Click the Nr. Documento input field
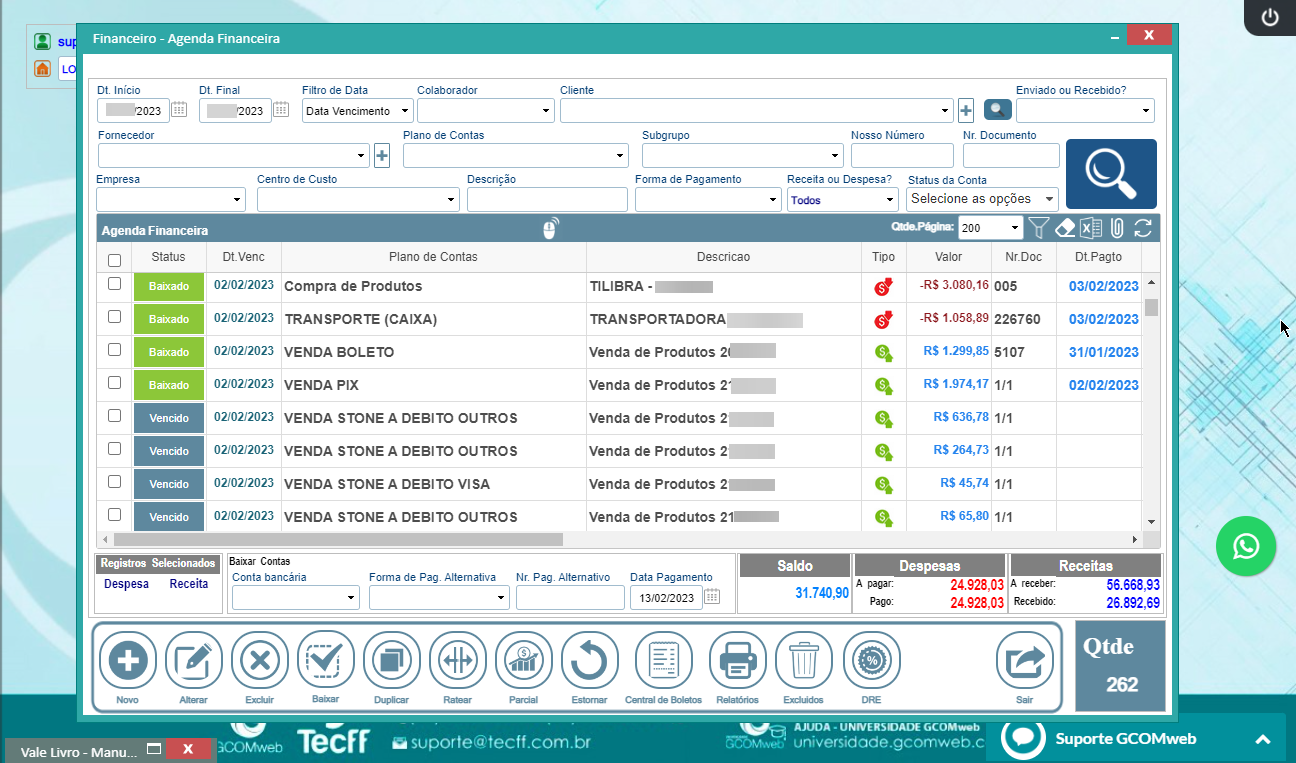Viewport: 1296px width, 763px height. point(1011,155)
